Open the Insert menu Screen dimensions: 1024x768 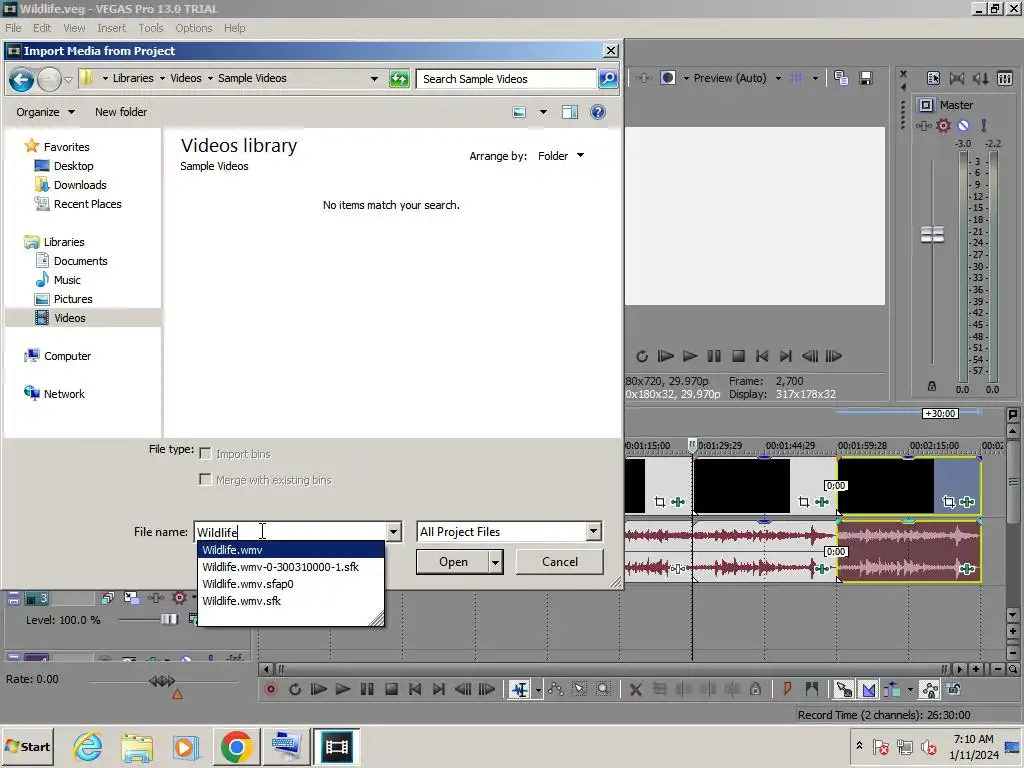pyautogui.click(x=111, y=28)
